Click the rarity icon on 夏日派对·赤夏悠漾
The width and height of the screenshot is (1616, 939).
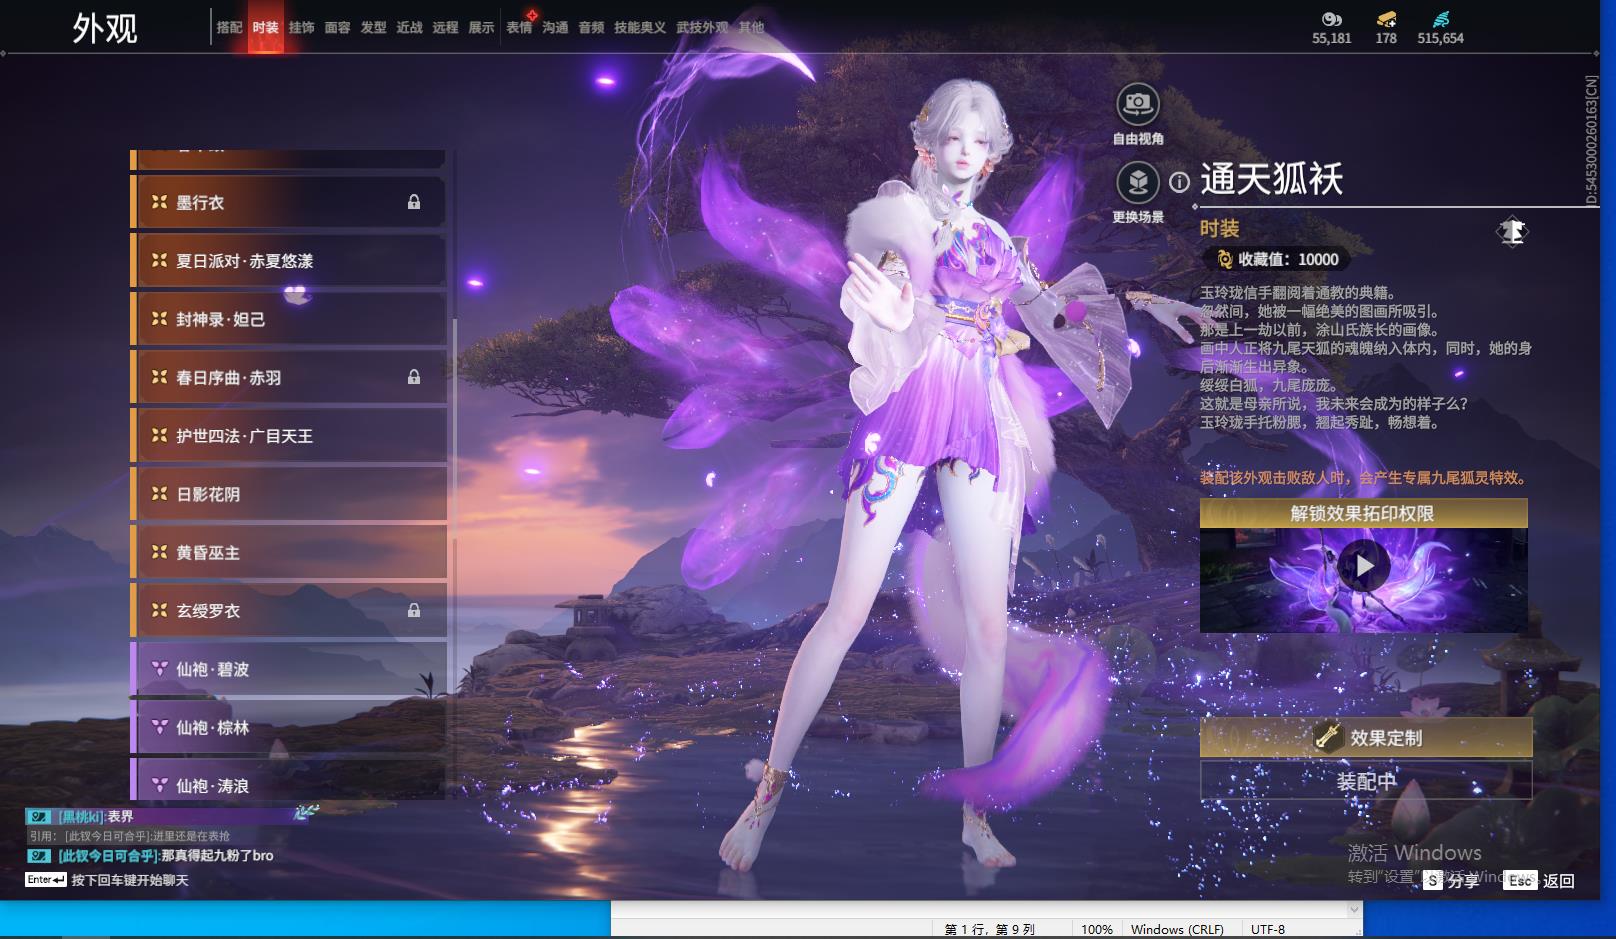click(x=159, y=260)
